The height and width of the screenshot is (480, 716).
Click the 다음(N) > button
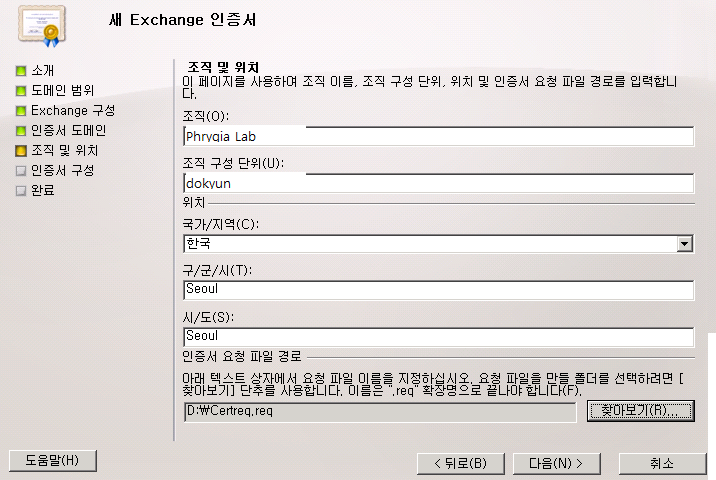[x=557, y=464]
